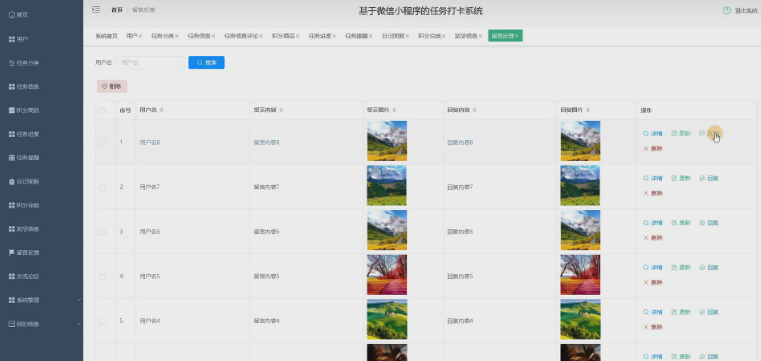Click 回复 for row 2 用户名7
Image resolution: width=761 pixels, height=361 pixels.
[709, 178]
